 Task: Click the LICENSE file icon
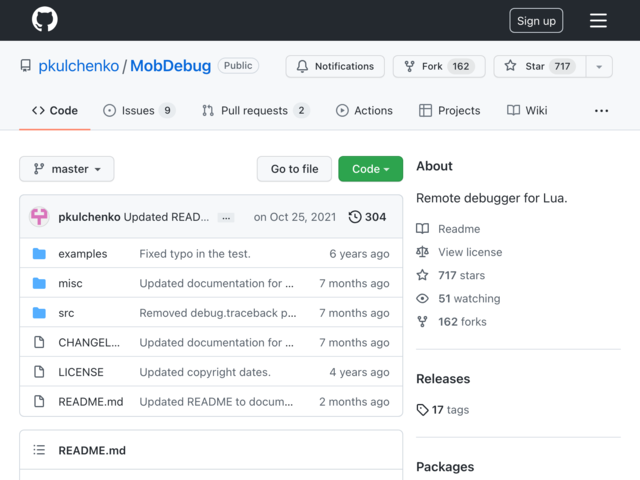[x=39, y=372]
